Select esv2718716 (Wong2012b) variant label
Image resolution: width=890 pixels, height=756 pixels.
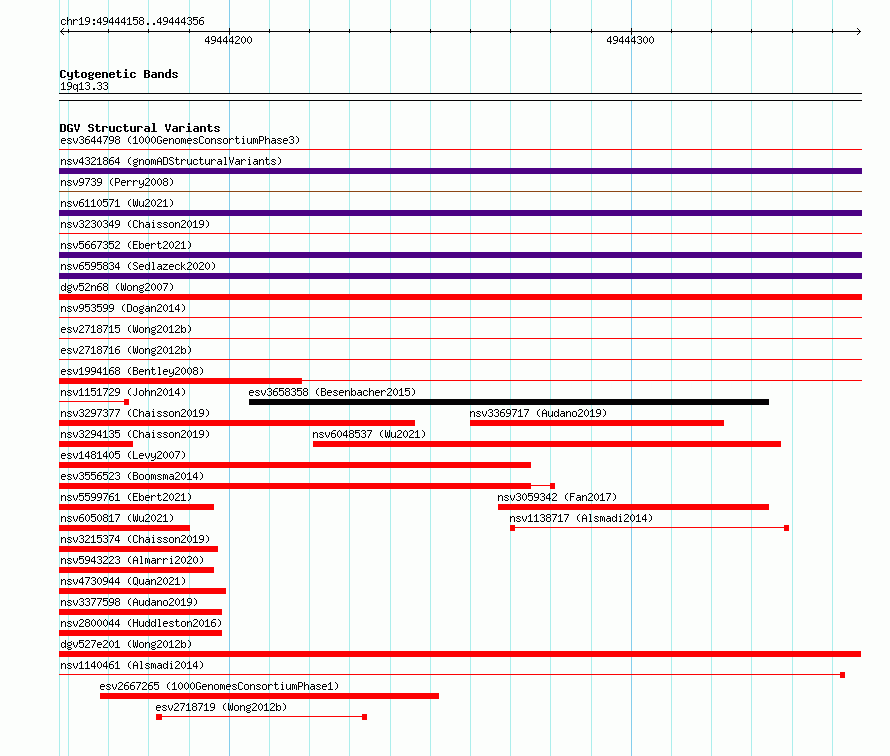tap(126, 350)
